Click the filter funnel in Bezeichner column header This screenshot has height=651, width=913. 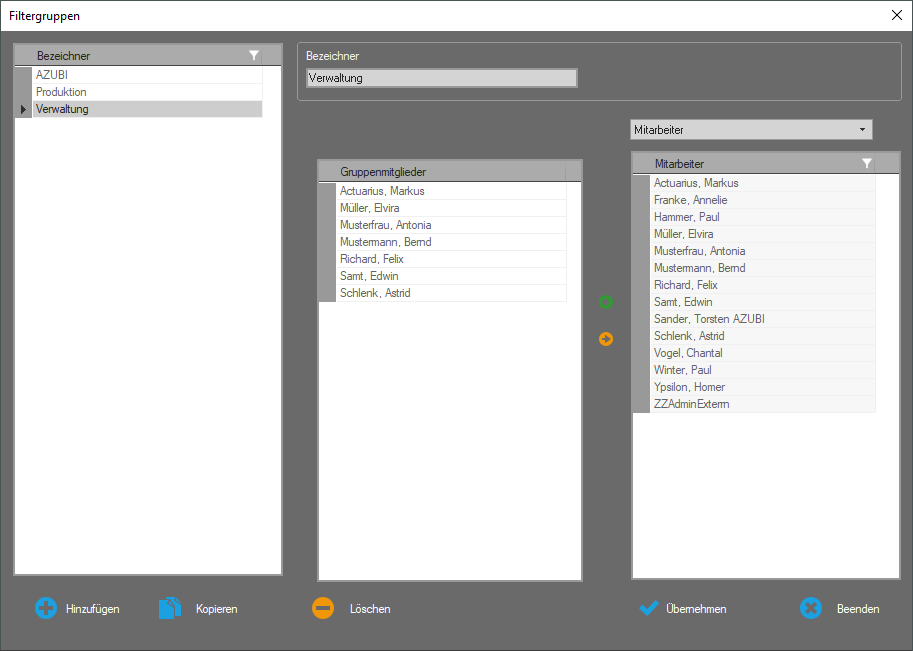(254, 56)
